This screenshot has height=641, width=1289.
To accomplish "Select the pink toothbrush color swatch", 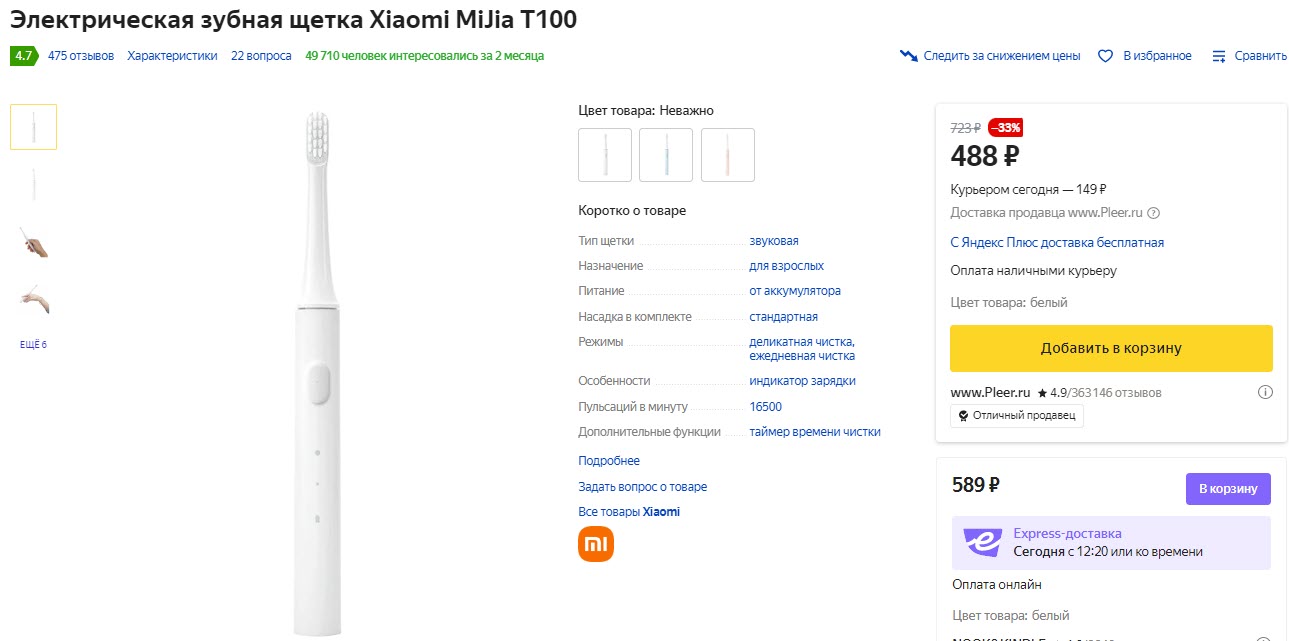I will coord(727,154).
